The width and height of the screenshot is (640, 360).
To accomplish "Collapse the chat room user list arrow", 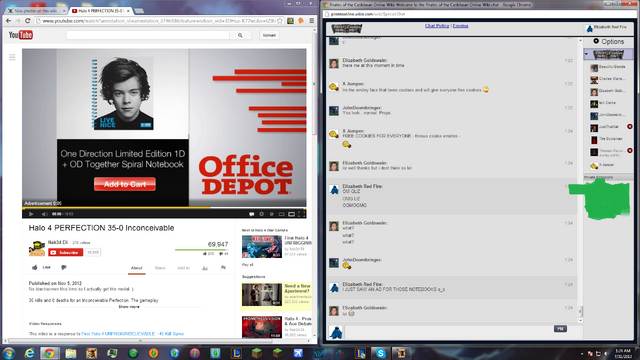I will (587, 54).
